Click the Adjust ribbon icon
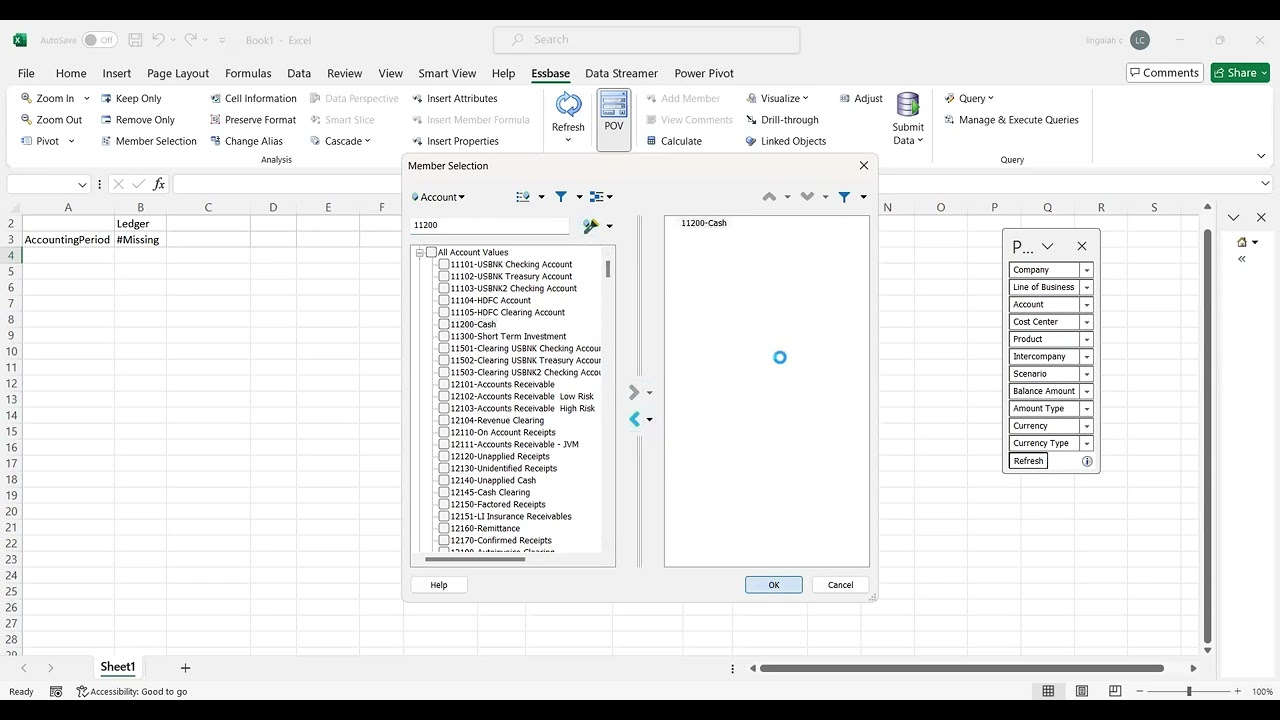The image size is (1280, 720). click(844, 98)
